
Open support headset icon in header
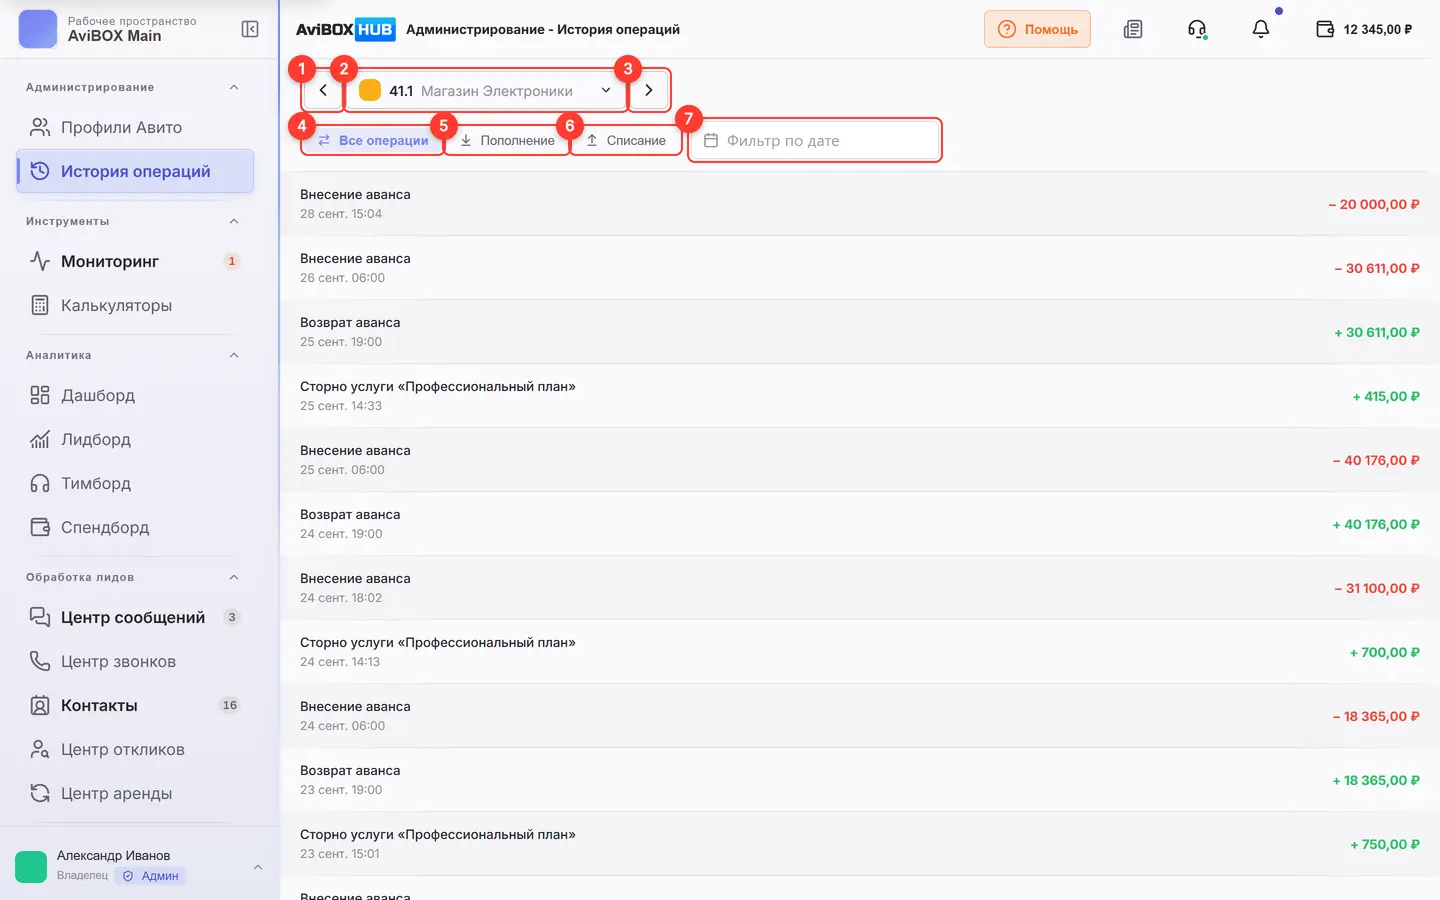[x=1197, y=29]
